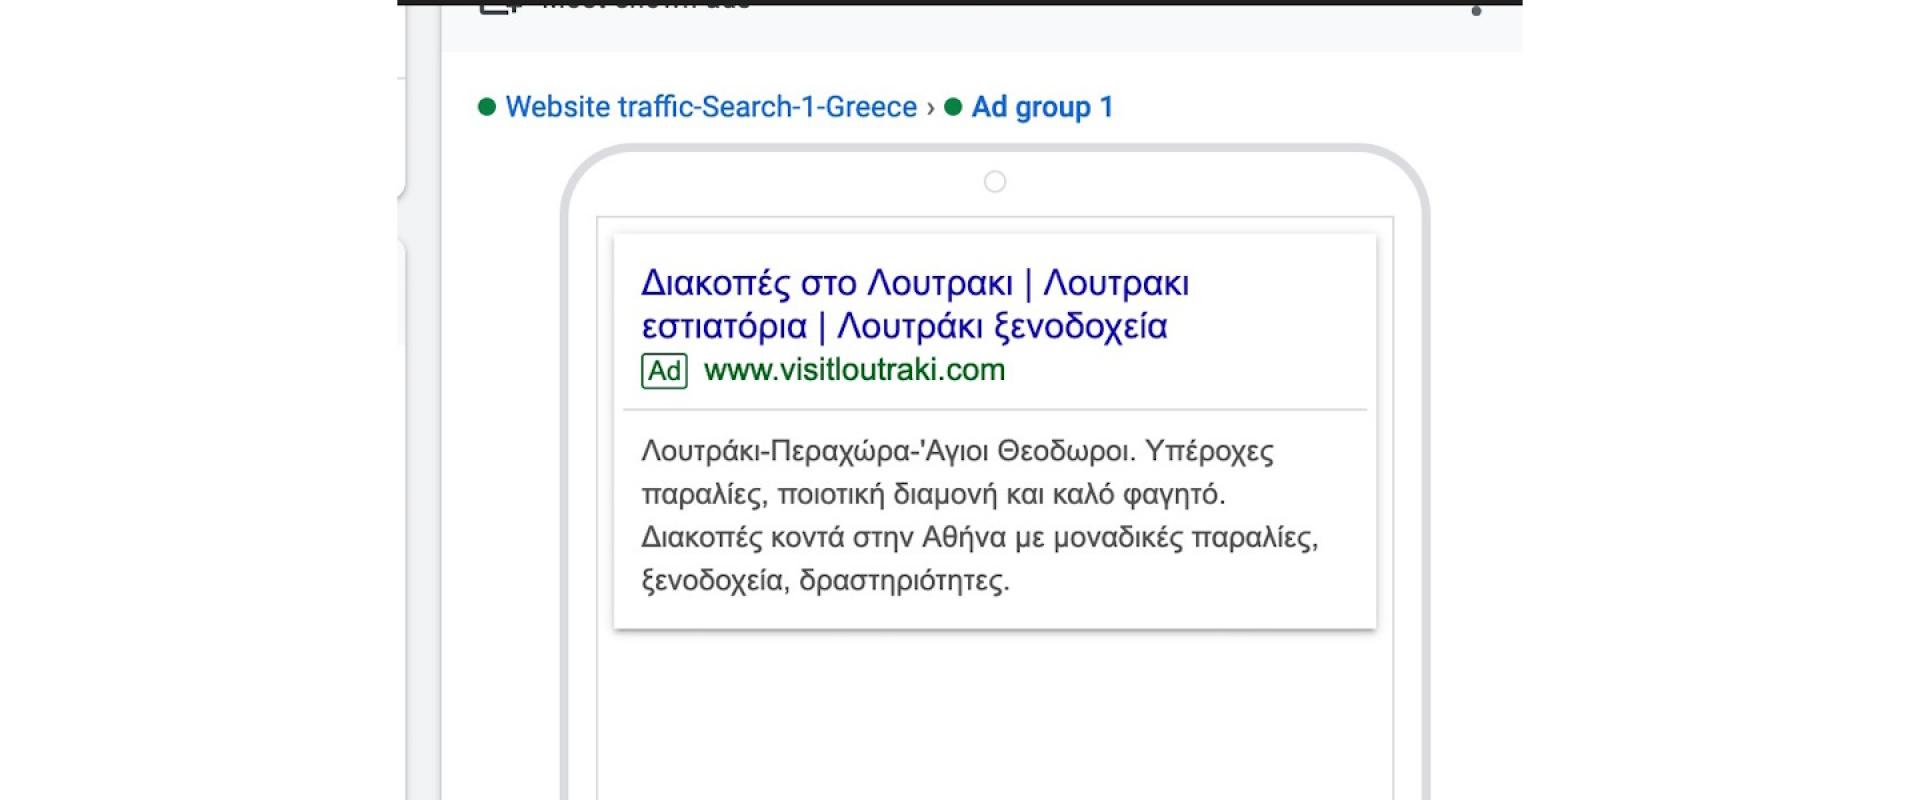The image size is (1920, 800).
Task: Click the headline part "Διακοπές στο Λουτρακι"
Action: coord(826,284)
